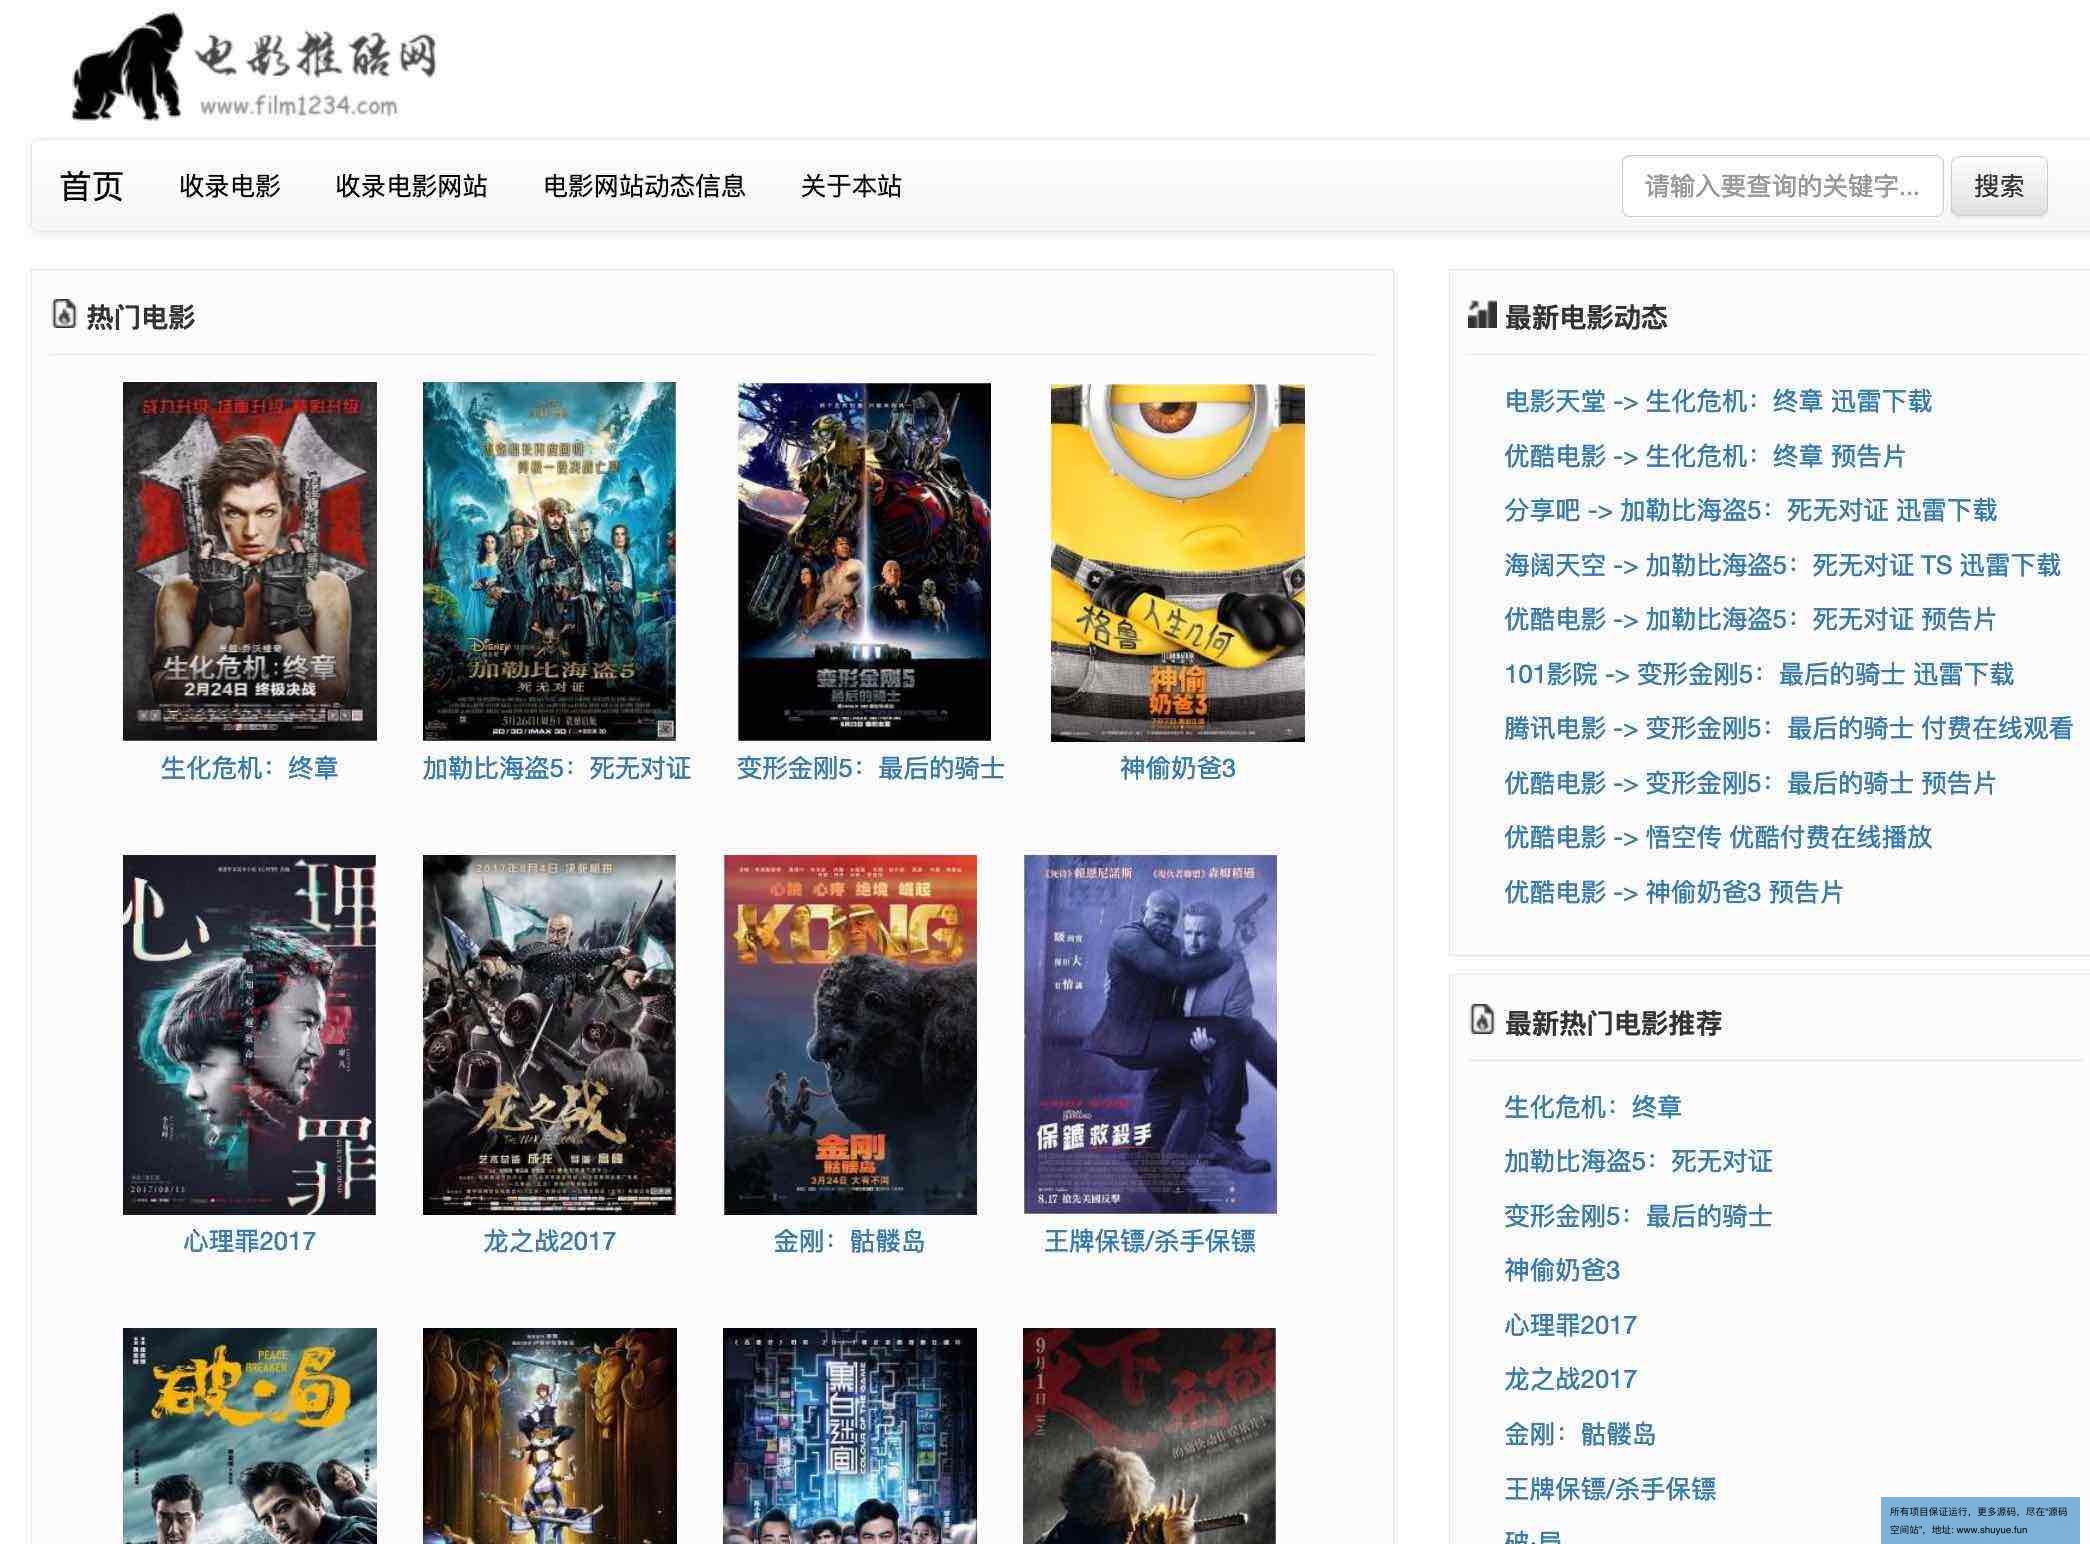
Task: Open the 生化危机：终章 poster thumbnail
Action: pyautogui.click(x=250, y=561)
